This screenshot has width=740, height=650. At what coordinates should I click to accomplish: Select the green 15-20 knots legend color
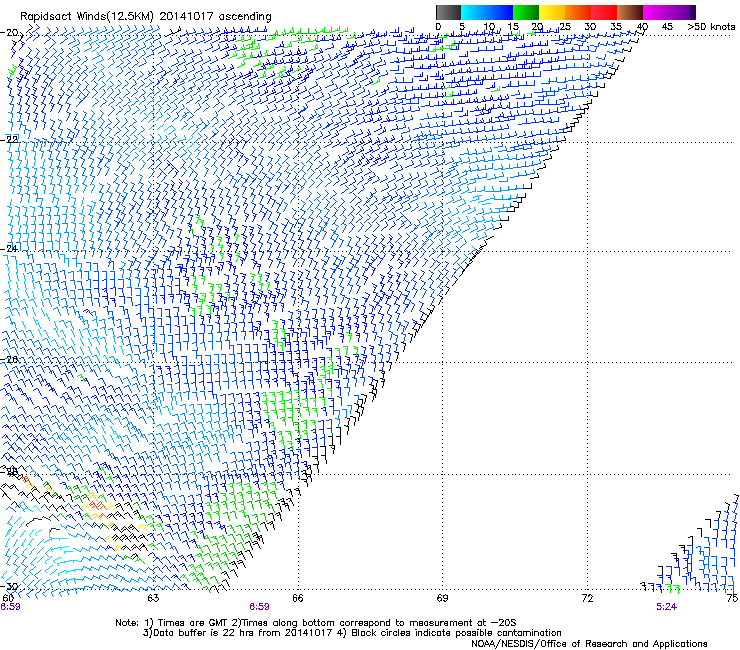point(525,12)
